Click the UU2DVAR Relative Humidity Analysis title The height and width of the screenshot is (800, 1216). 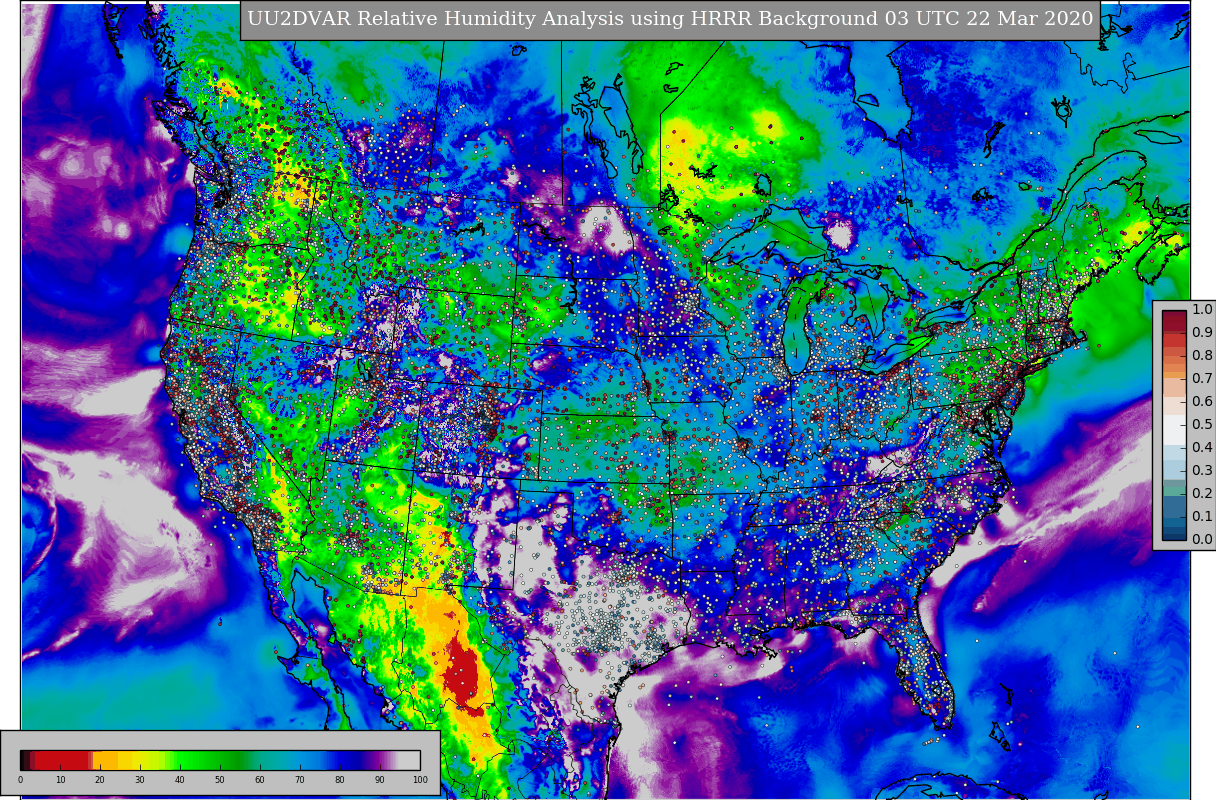click(x=670, y=19)
